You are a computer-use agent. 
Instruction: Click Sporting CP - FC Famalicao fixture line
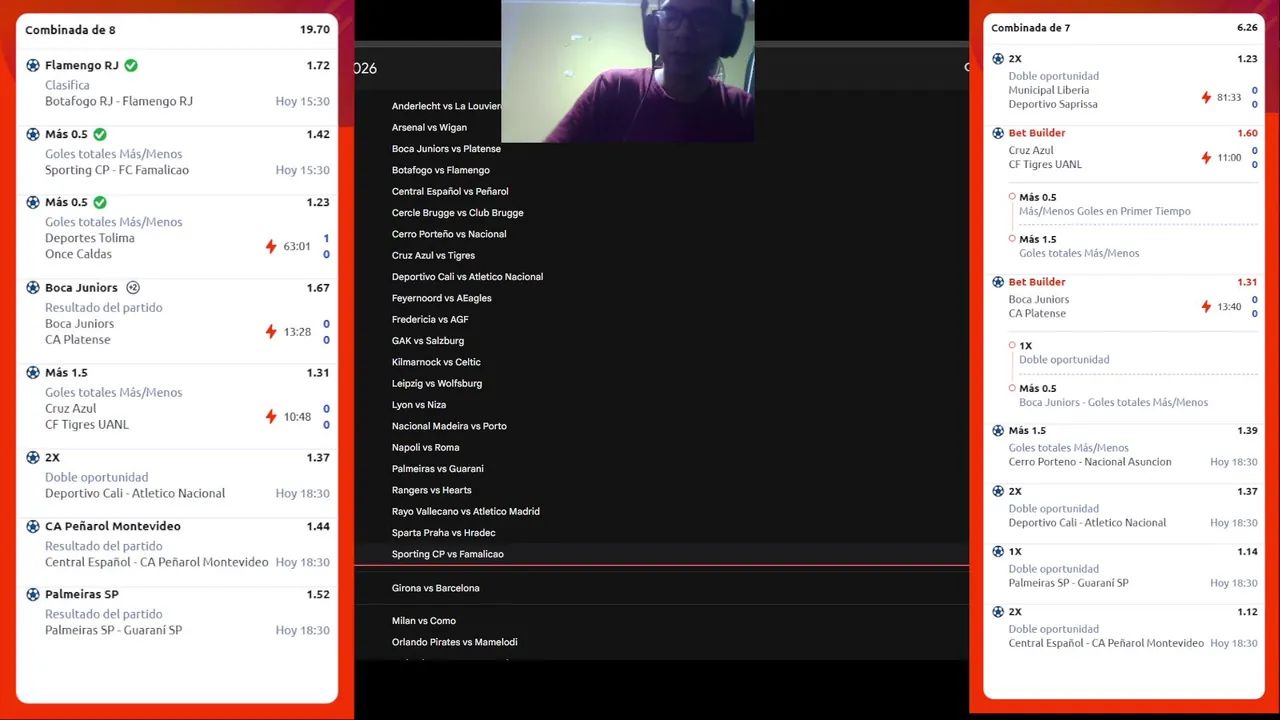coord(117,170)
